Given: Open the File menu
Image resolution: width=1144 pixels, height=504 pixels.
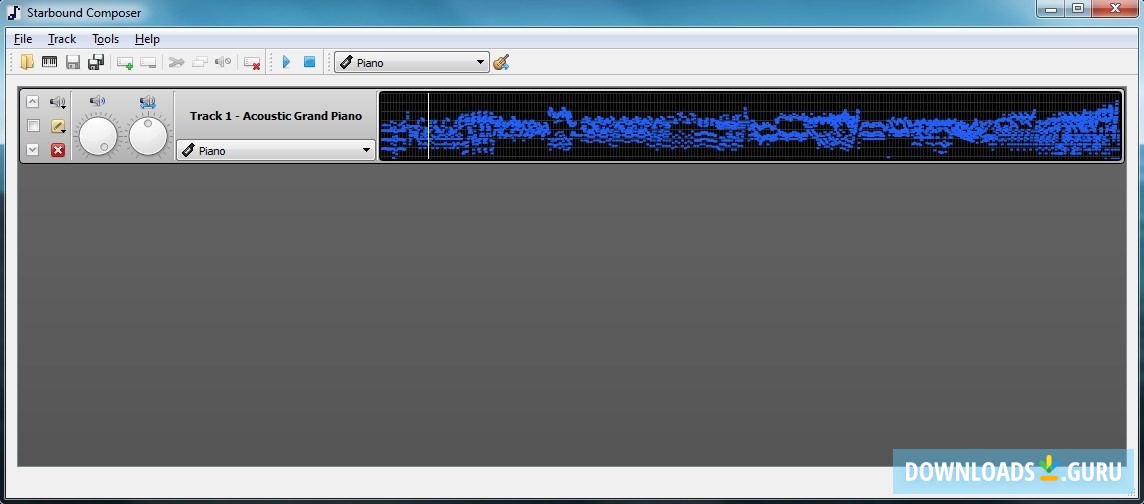Looking at the screenshot, I should click(23, 39).
